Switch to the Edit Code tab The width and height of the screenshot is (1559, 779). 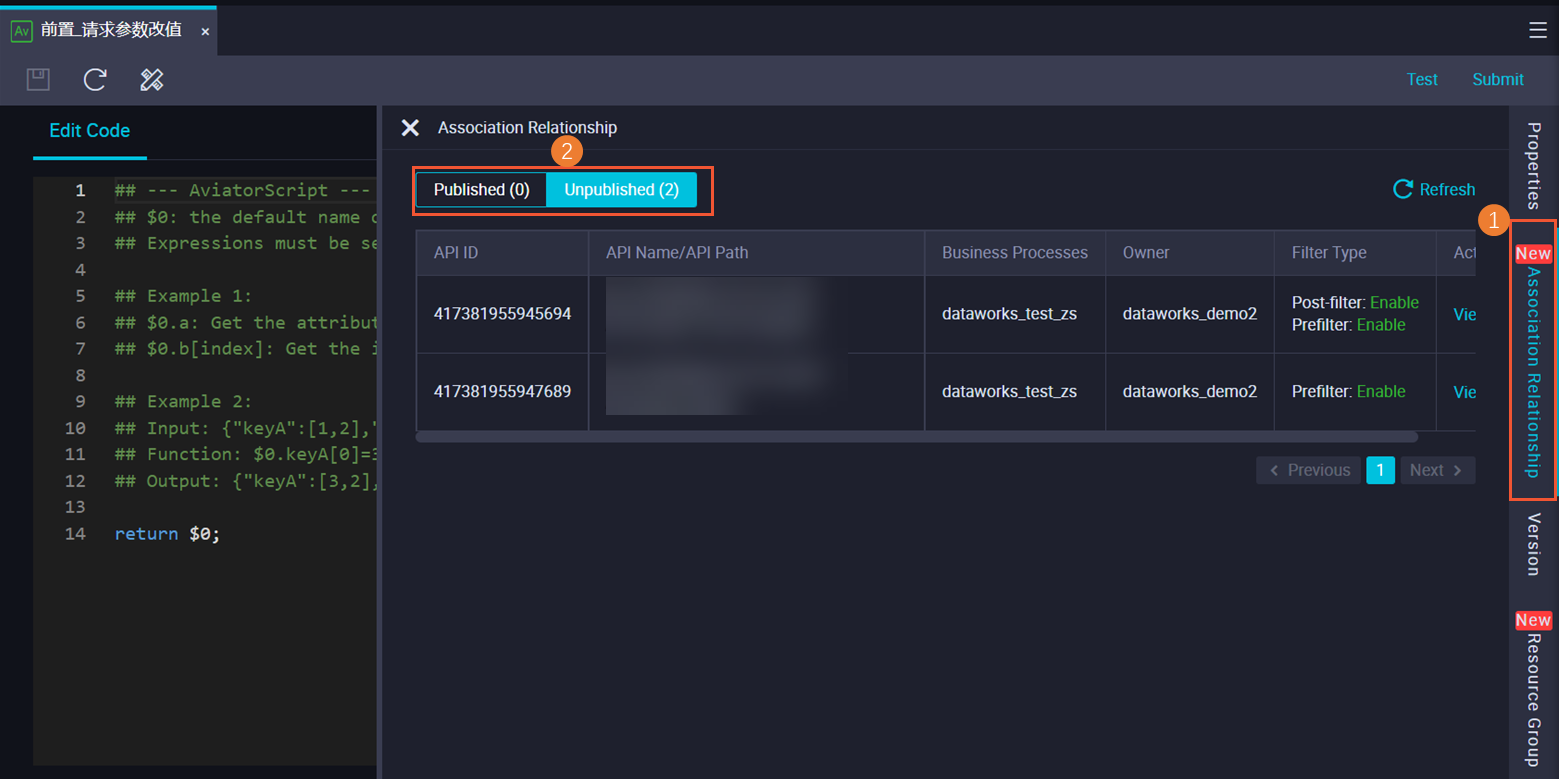pyautogui.click(x=90, y=131)
